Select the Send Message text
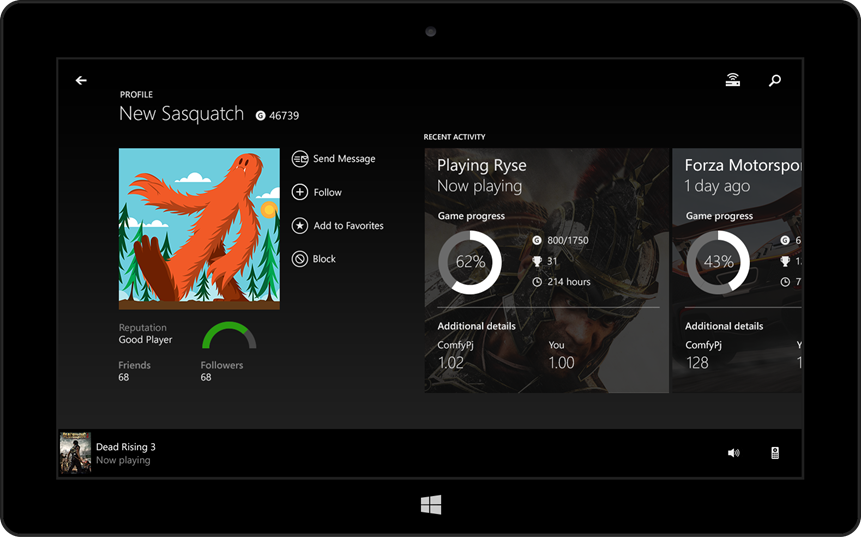This screenshot has height=538, width=861. 344,159
